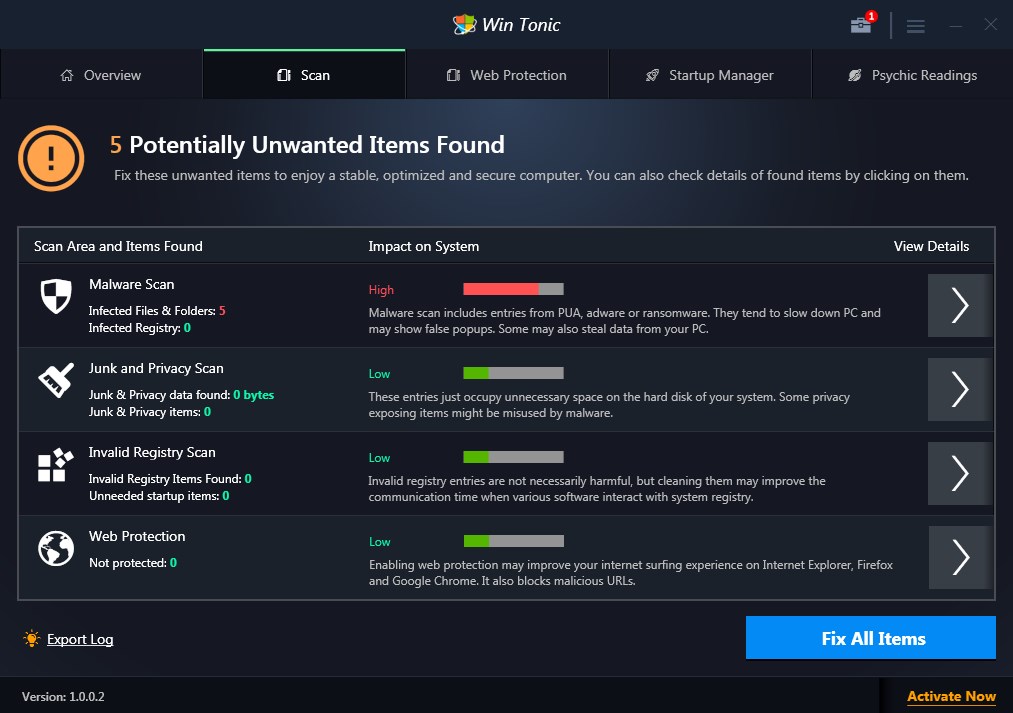This screenshot has height=713, width=1013.
Task: View details arrow for Web Protection
Action: pyautogui.click(x=958, y=557)
